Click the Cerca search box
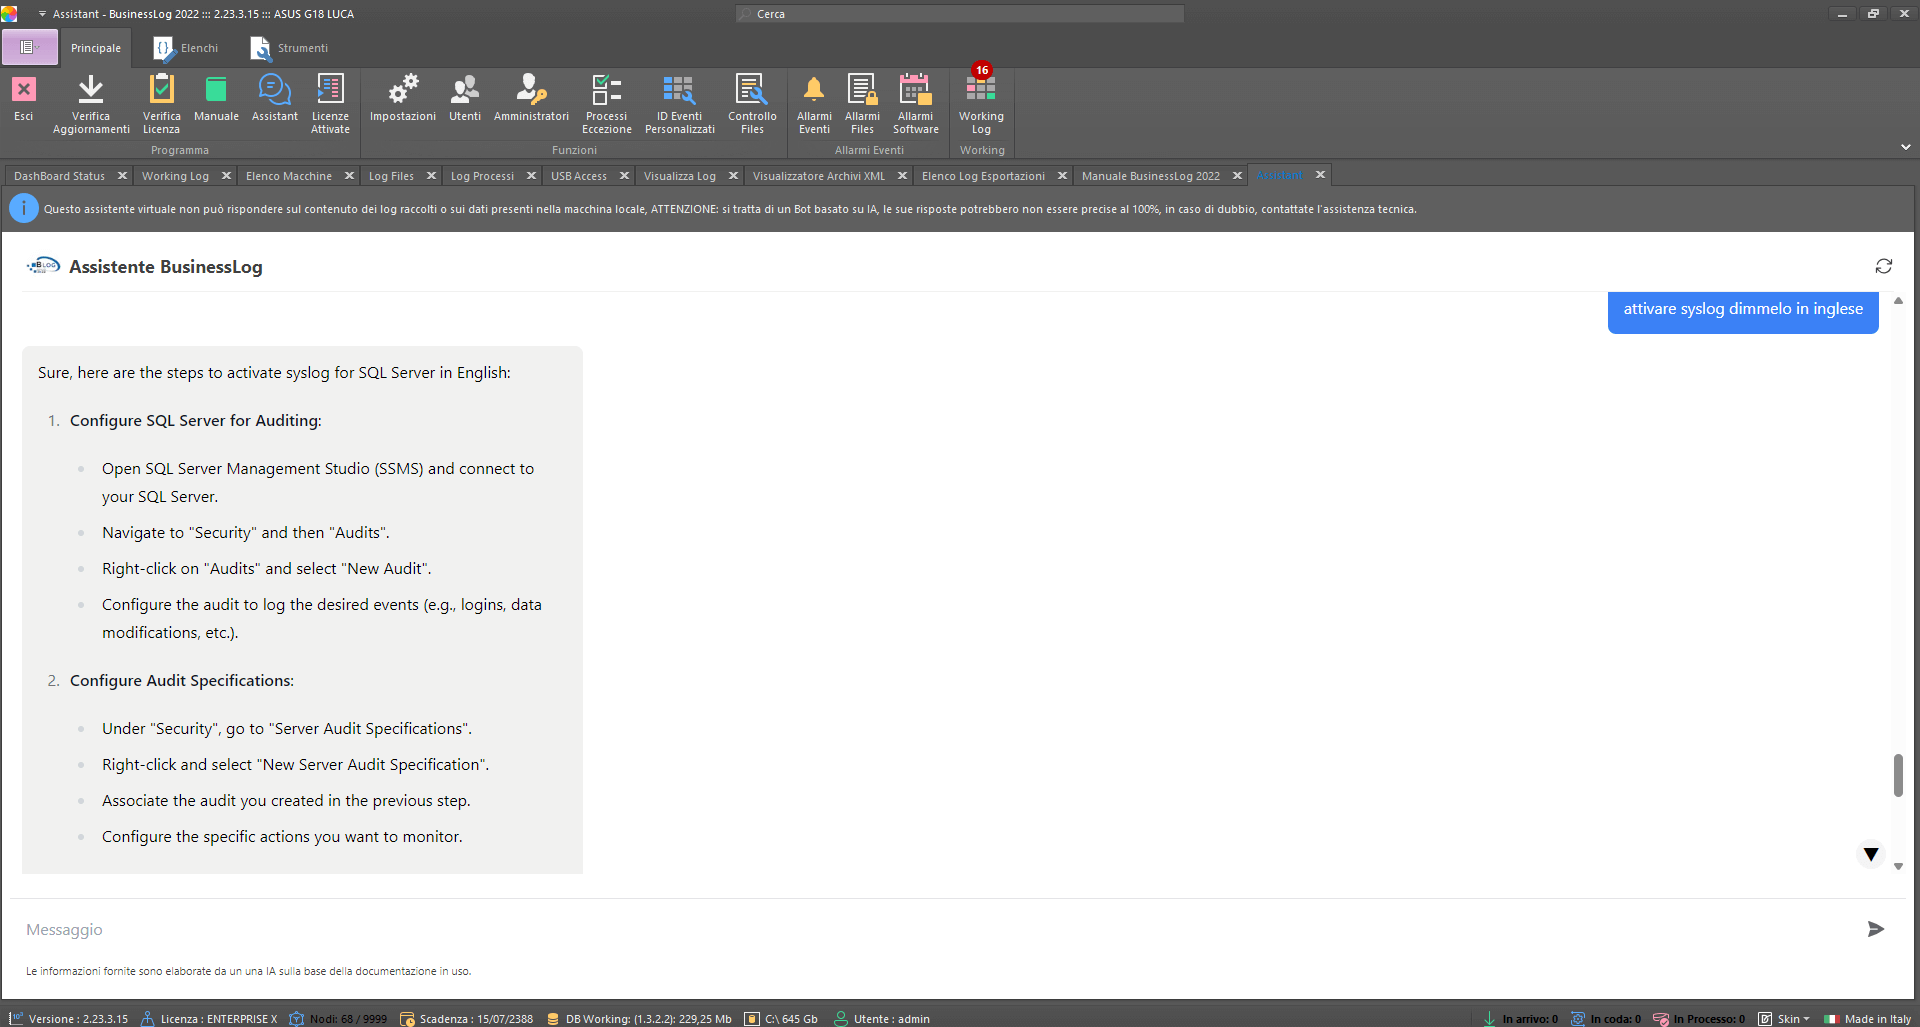The width and height of the screenshot is (1920, 1027). (960, 14)
